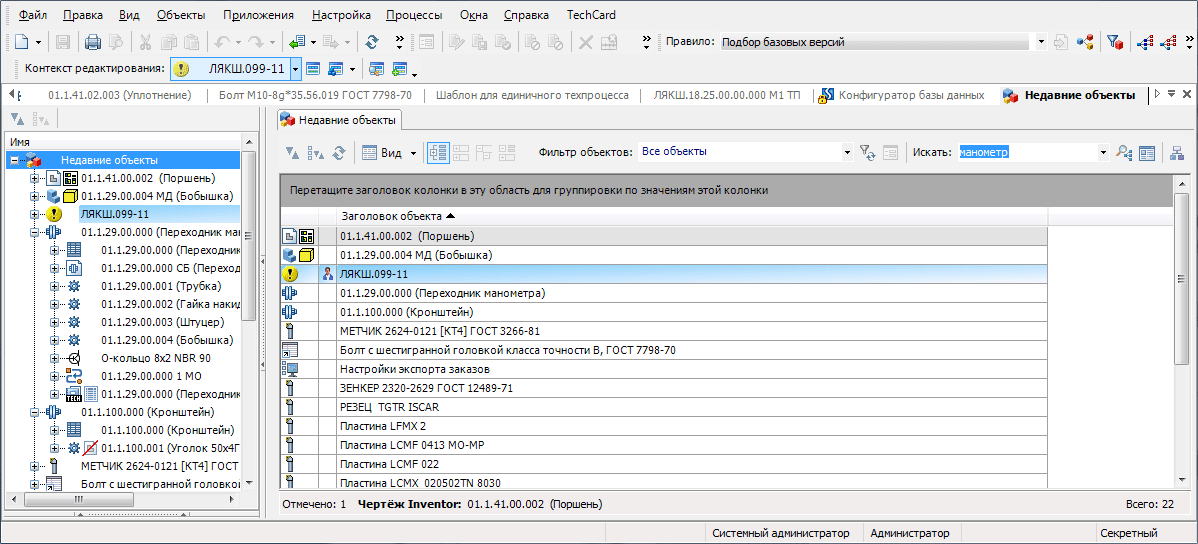The height and width of the screenshot is (544, 1198).
Task: Expand the 01.1.41.00.002 (Поршень) tree node
Action: (35, 178)
